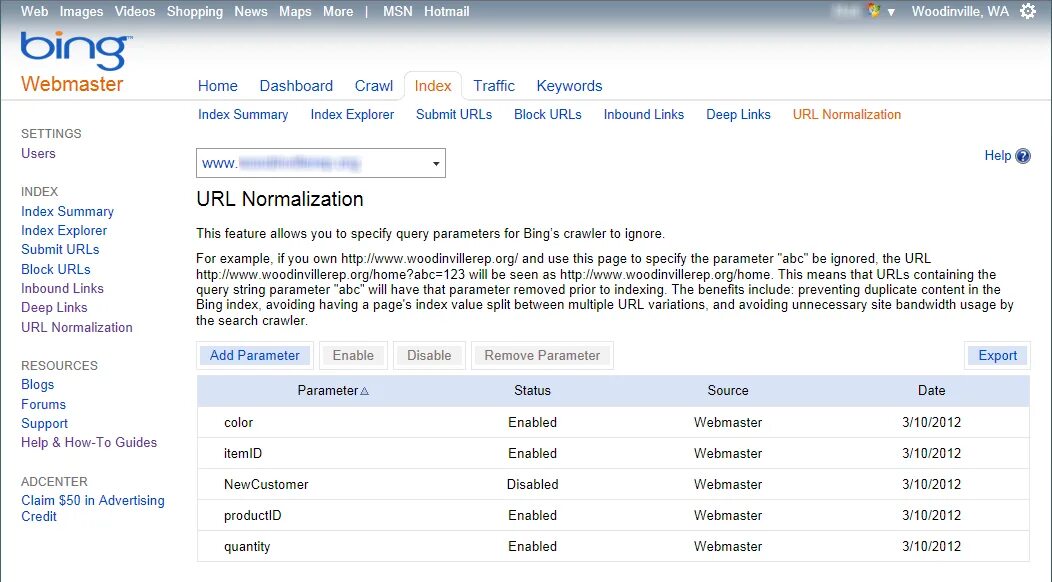The image size is (1052, 582).
Task: Click the Remove Parameter button
Action: 542,355
